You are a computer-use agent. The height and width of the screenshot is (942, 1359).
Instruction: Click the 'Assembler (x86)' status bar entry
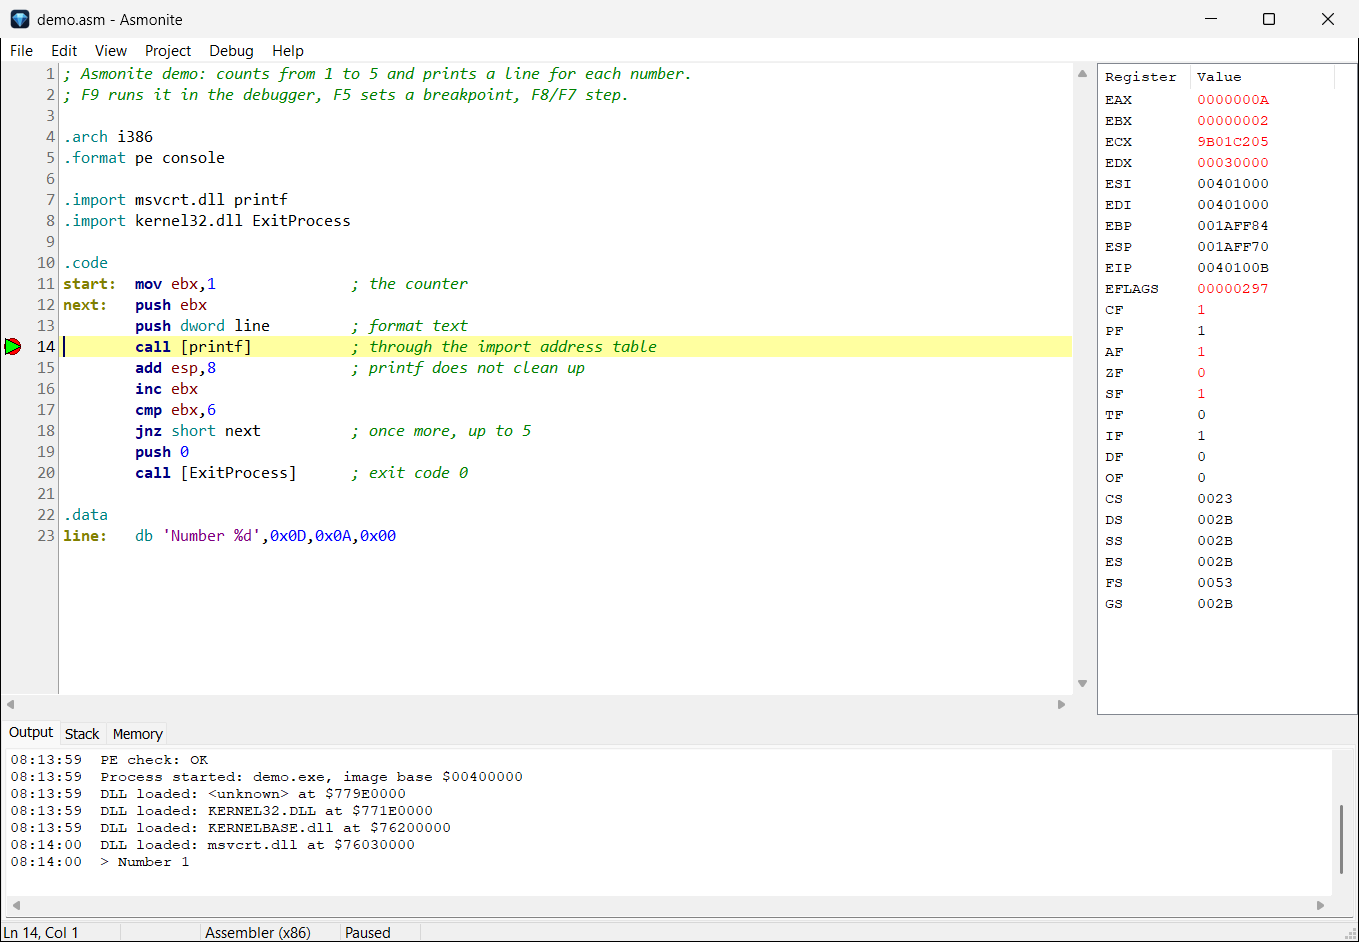click(x=258, y=932)
